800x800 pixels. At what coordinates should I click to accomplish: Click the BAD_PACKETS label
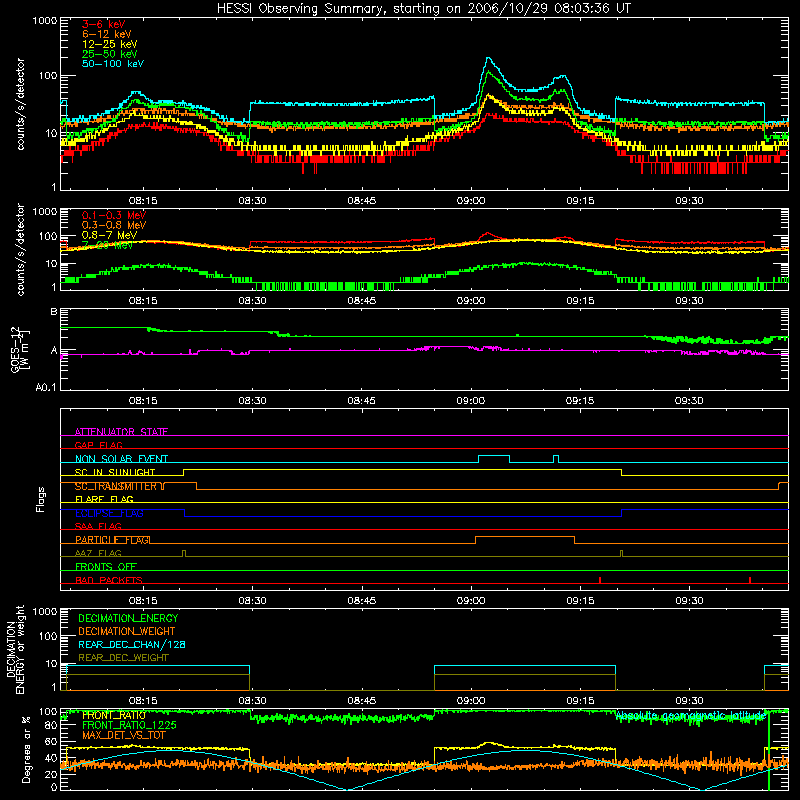[109, 580]
